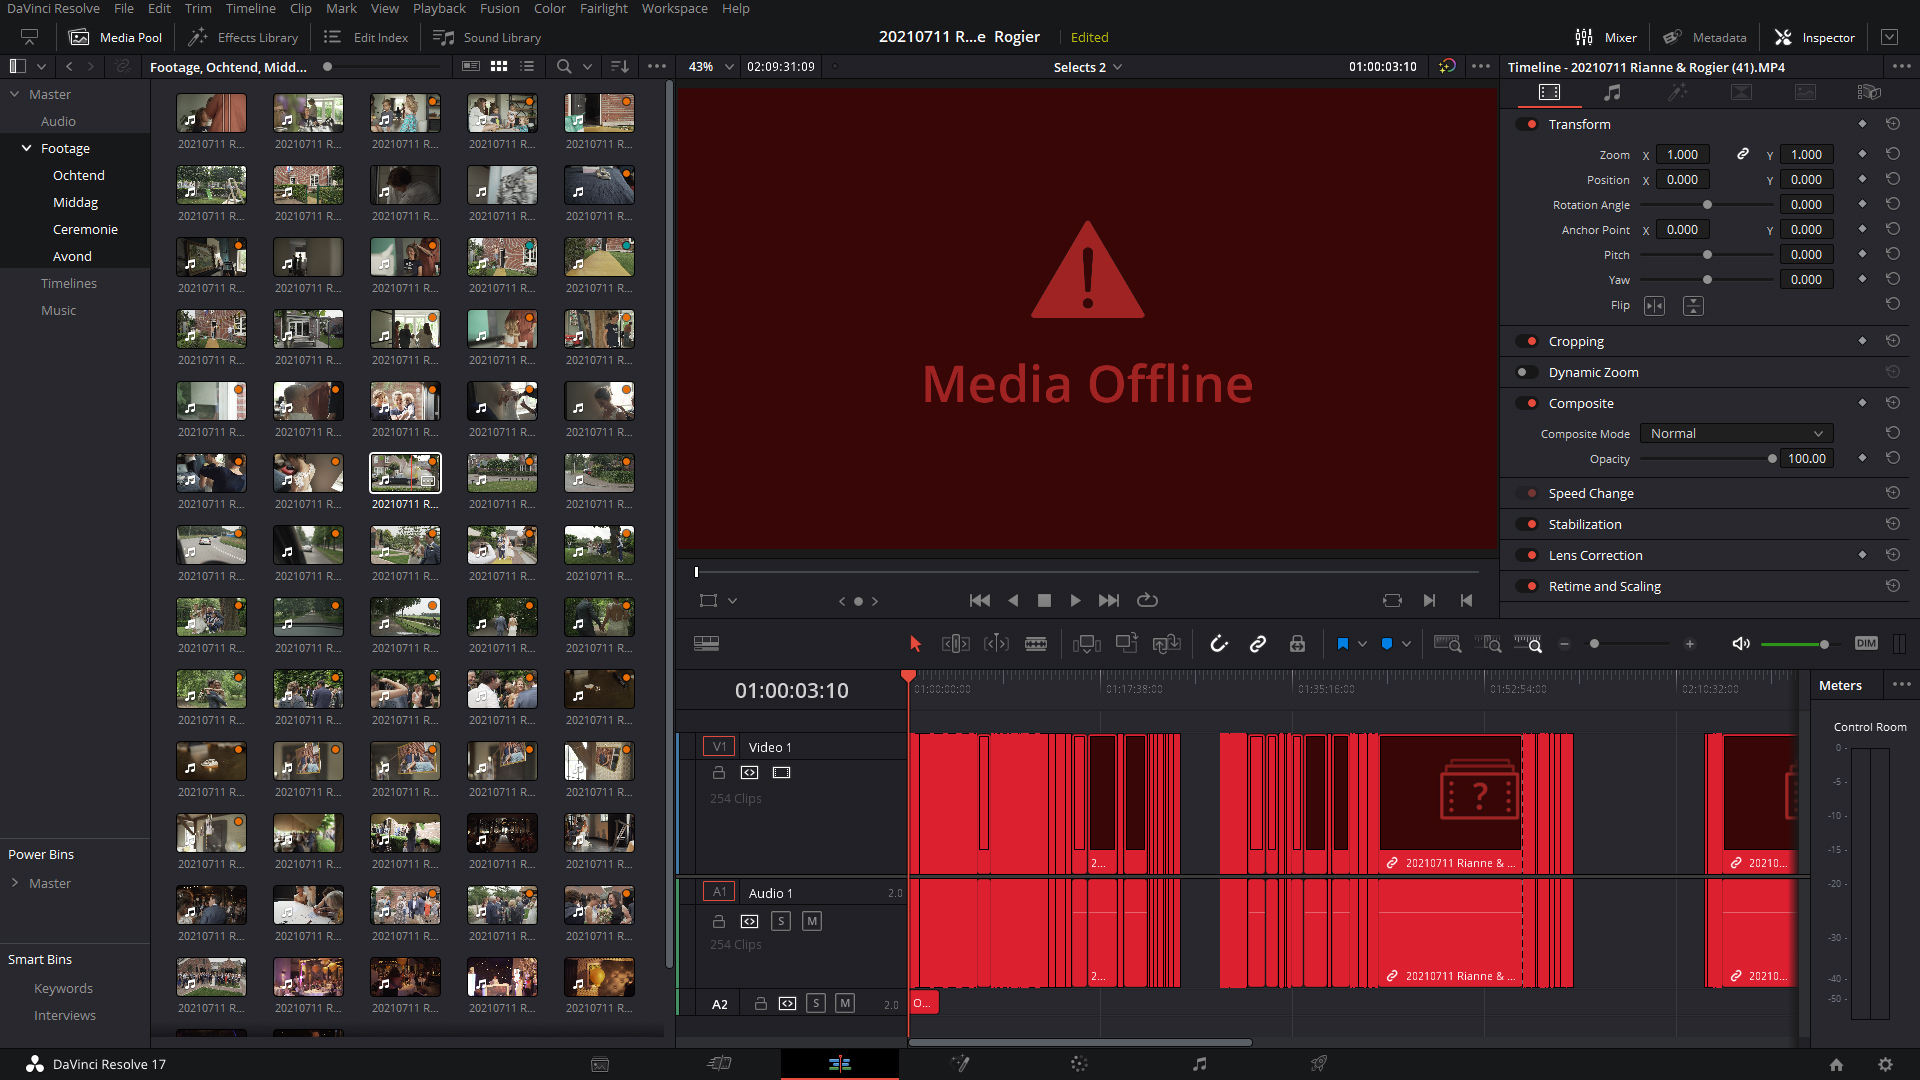Toggle the Position Lock icon
This screenshot has height=1080, width=1920.
tap(1297, 644)
